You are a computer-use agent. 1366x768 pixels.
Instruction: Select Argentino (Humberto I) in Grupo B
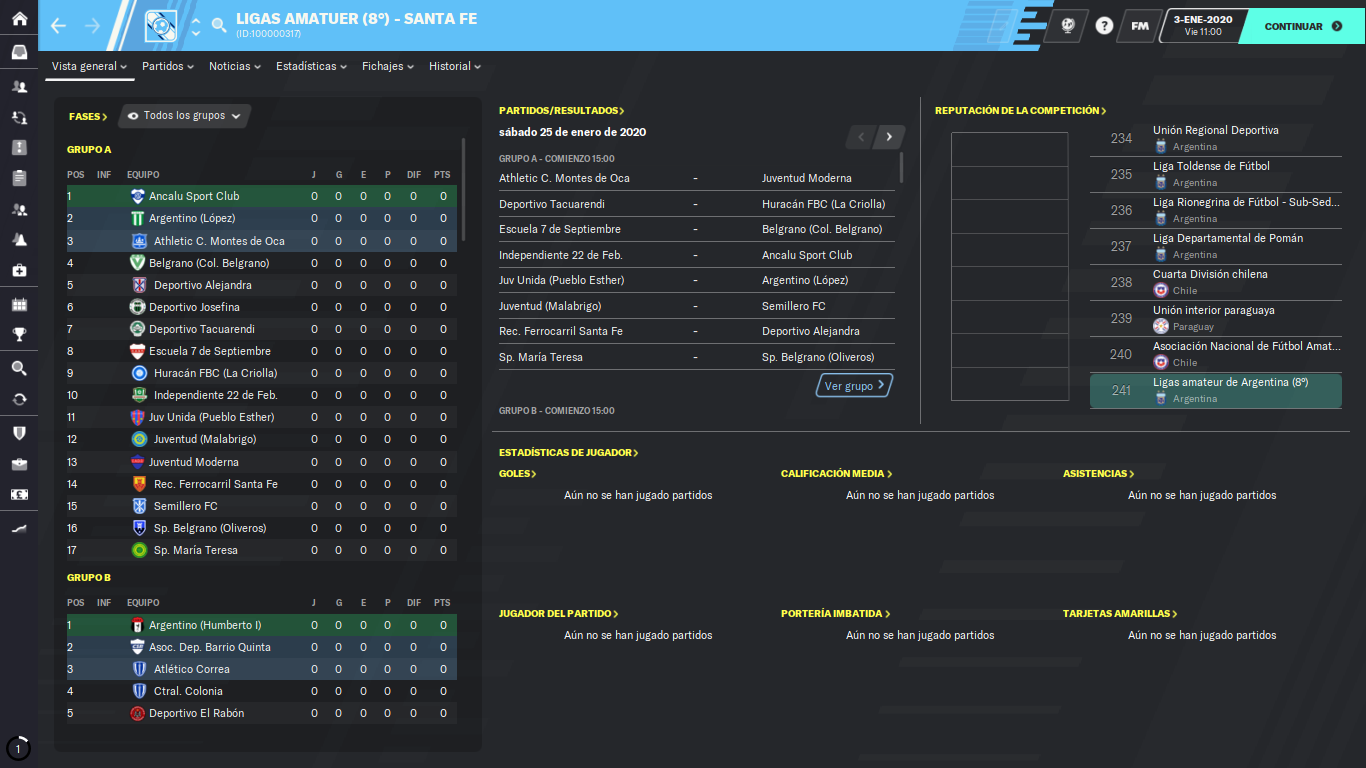coord(261,625)
